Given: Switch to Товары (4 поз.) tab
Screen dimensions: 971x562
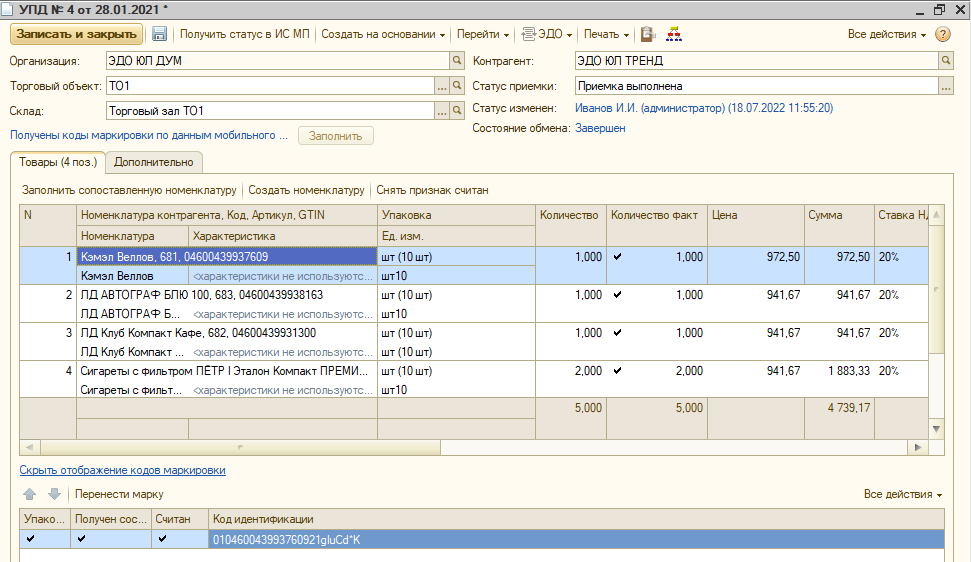Looking at the screenshot, I should click(x=58, y=162).
